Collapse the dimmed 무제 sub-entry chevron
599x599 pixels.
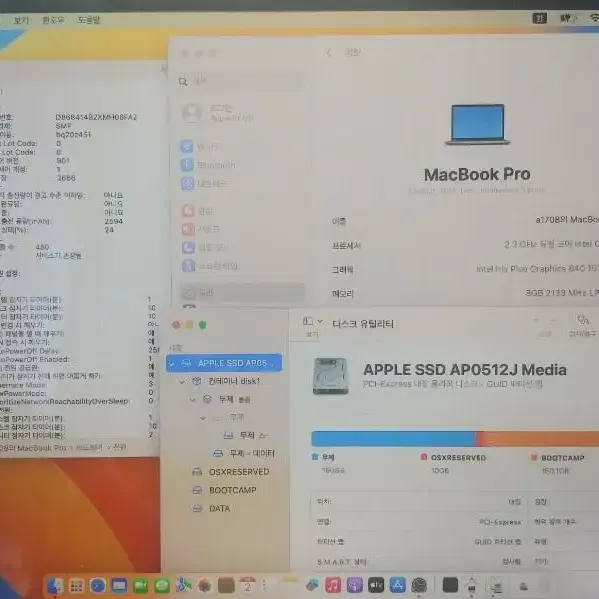[203, 418]
